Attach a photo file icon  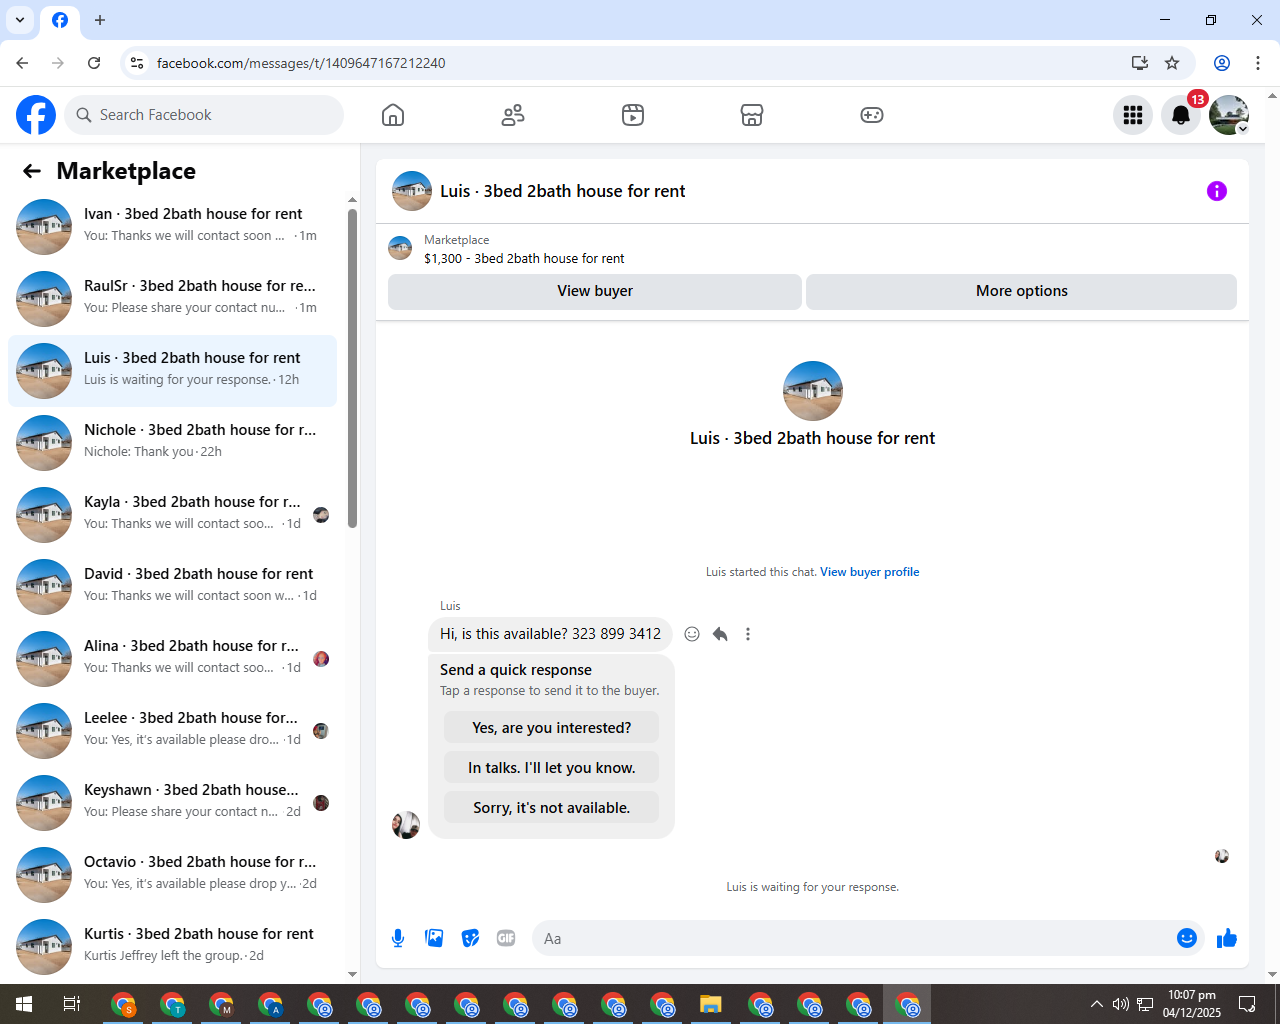pos(434,938)
